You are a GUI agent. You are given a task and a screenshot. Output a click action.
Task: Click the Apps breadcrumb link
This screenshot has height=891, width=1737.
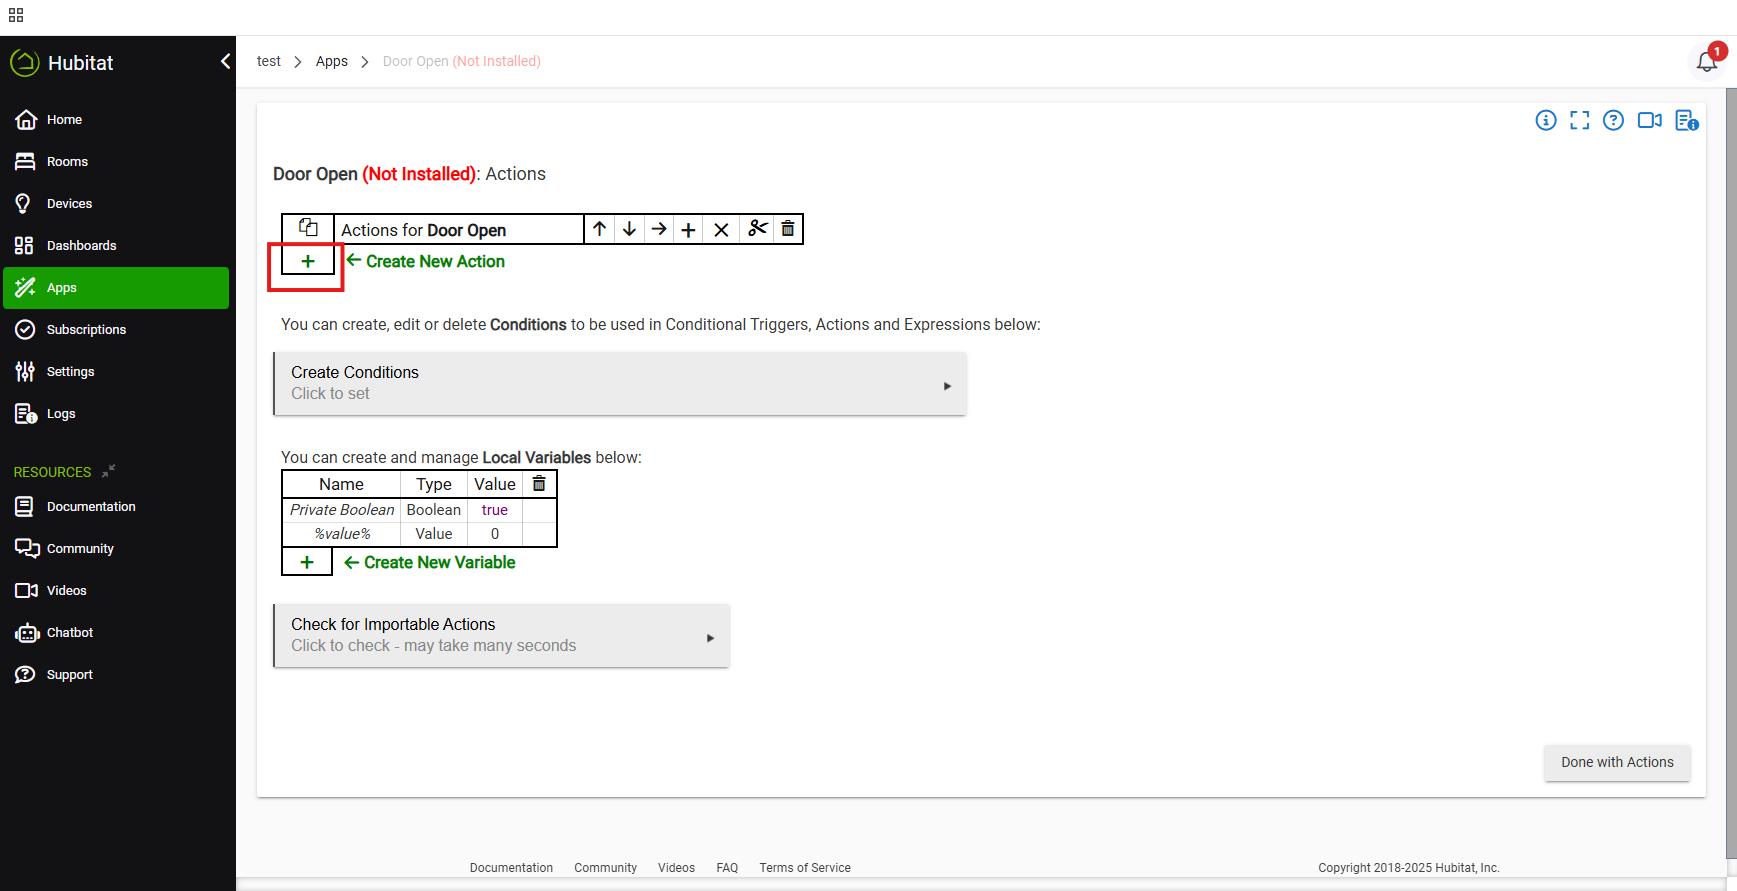[332, 61]
